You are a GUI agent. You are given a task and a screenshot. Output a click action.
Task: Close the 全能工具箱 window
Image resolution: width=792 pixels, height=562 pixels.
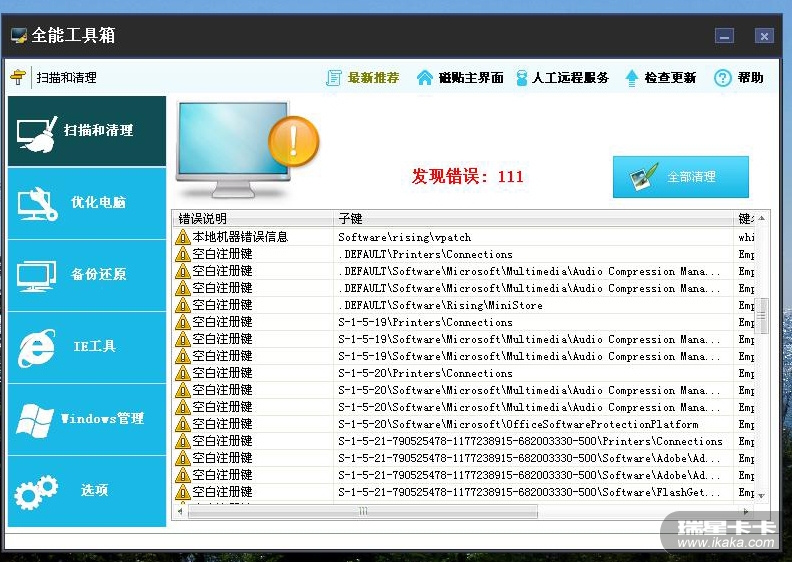pyautogui.click(x=764, y=36)
